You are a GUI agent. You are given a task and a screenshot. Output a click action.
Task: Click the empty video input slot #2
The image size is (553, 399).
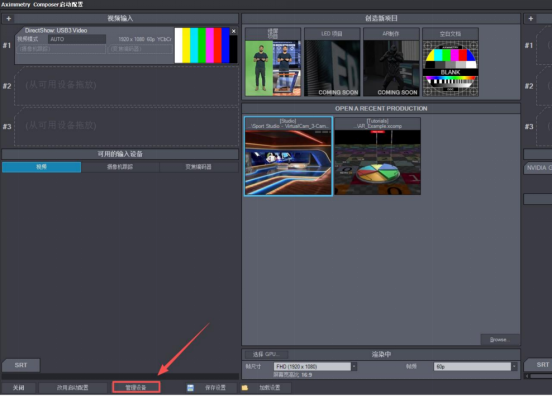point(126,86)
